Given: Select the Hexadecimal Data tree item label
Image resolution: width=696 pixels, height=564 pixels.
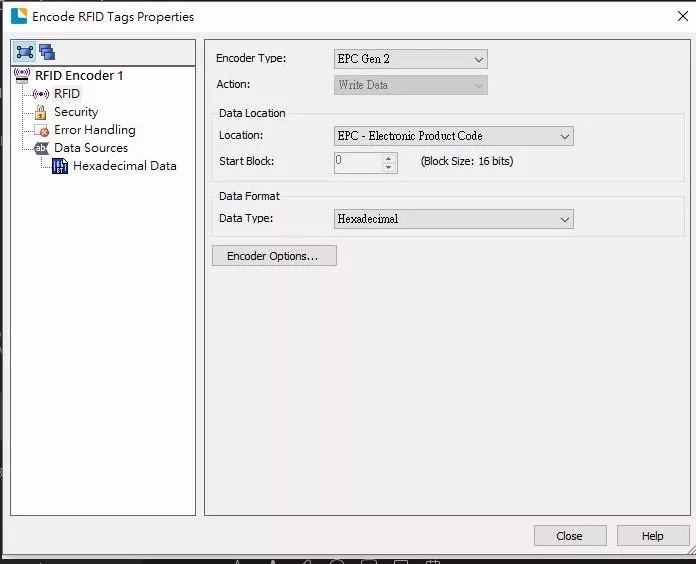Looking at the screenshot, I should pos(124,166).
